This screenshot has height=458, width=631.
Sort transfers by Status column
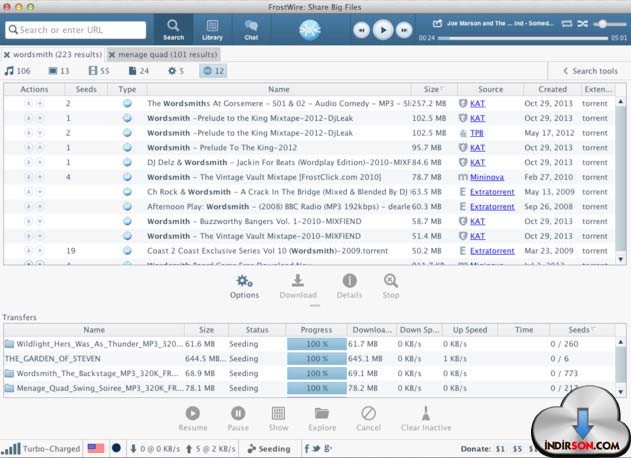pos(257,330)
